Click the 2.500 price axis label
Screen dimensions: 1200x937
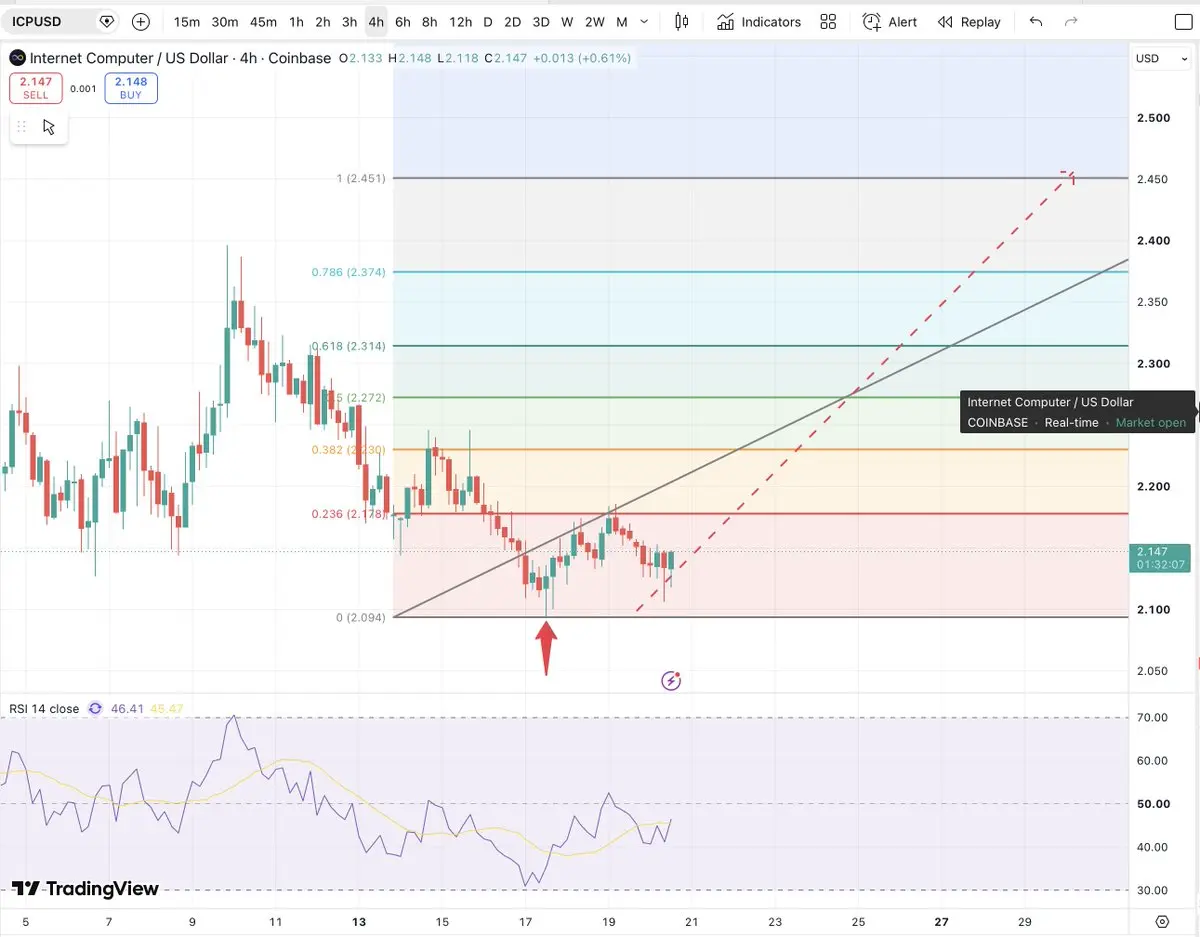click(x=1153, y=118)
